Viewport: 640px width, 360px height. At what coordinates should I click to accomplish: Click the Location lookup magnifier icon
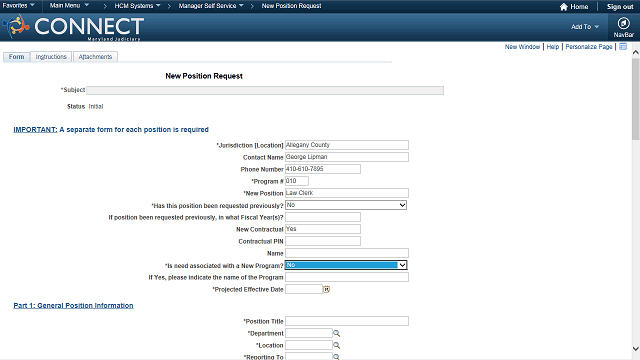tap(336, 345)
